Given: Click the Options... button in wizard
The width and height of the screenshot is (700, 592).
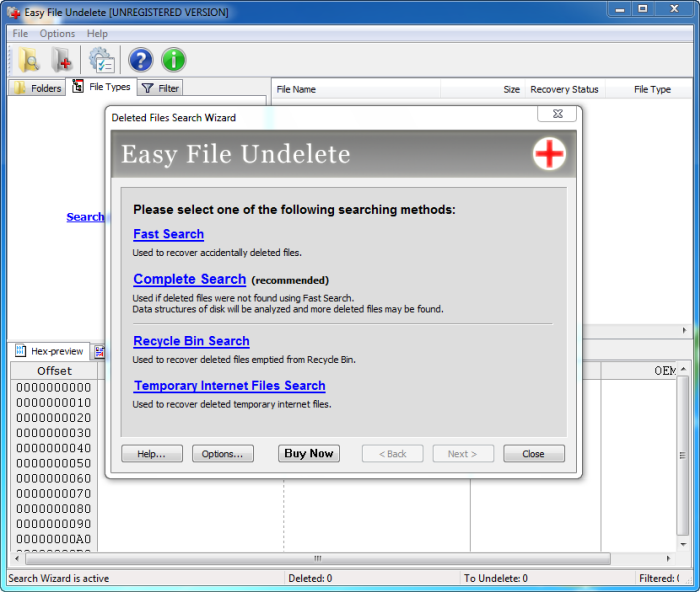Looking at the screenshot, I should tap(222, 454).
